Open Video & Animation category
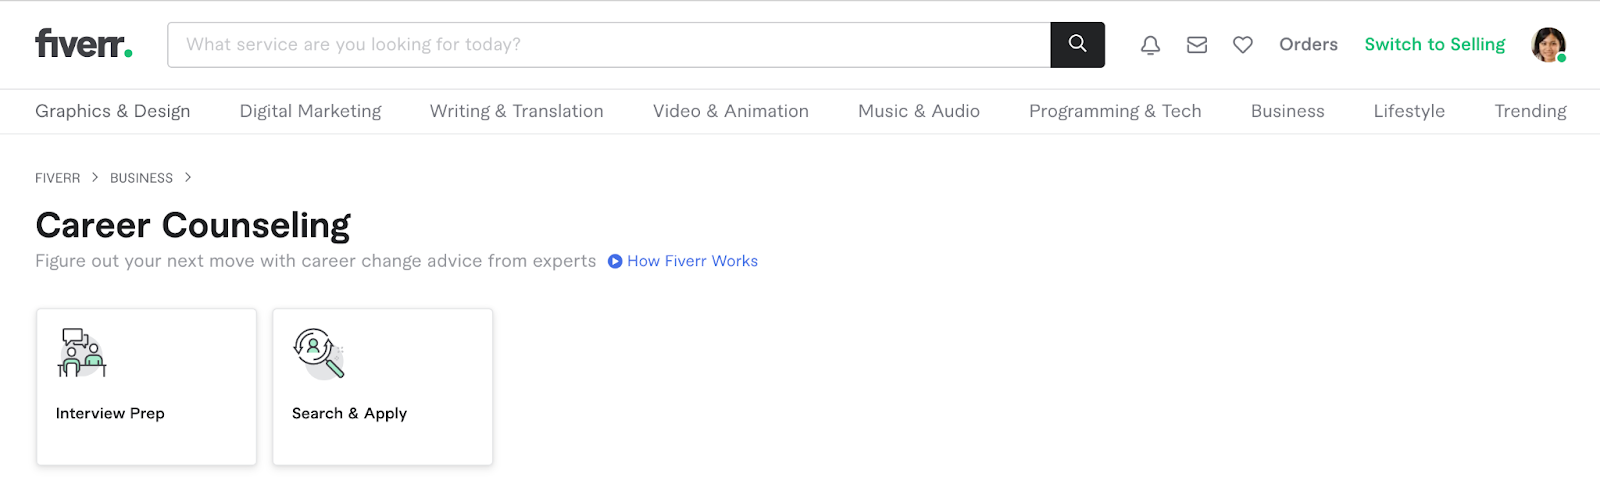 click(x=731, y=111)
